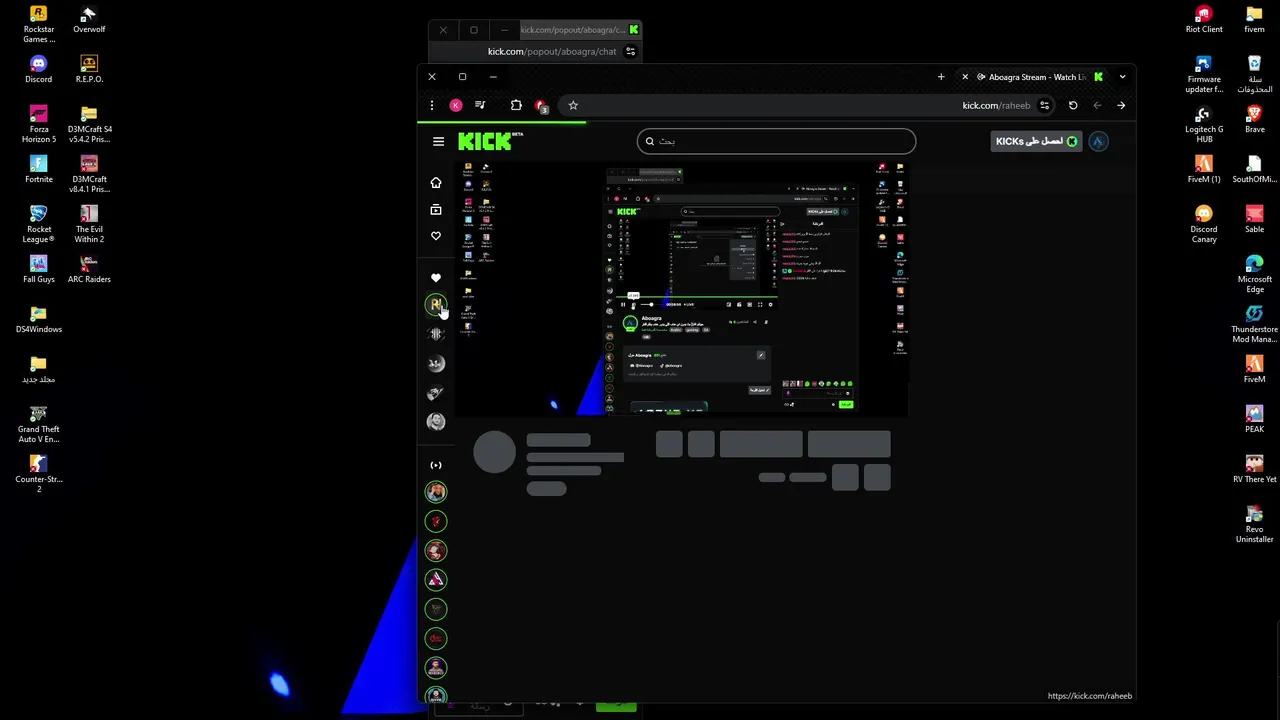
Task: Open Revo Uninstaller desktop shortcut
Action: [x=1254, y=525]
